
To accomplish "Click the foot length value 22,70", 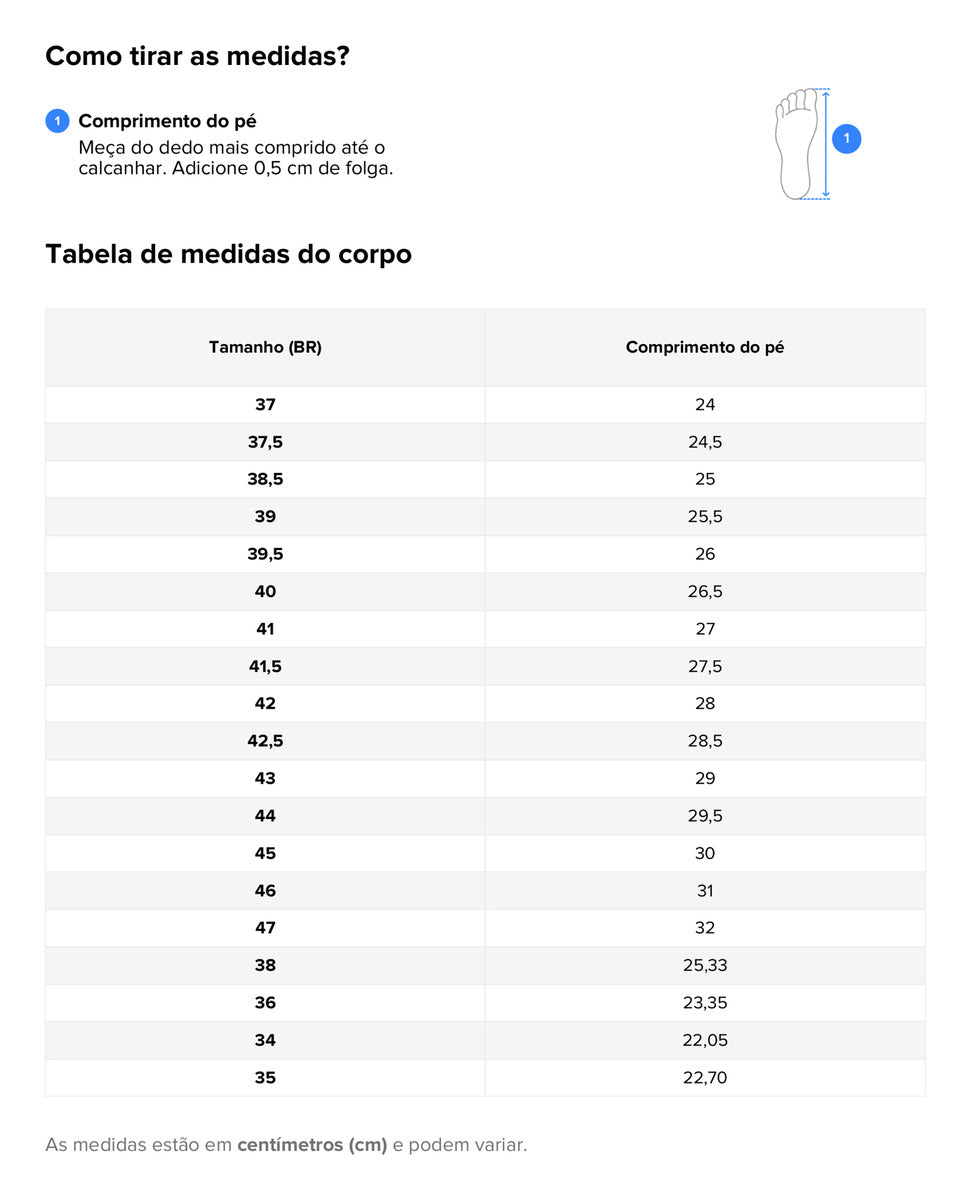I will (x=705, y=1078).
